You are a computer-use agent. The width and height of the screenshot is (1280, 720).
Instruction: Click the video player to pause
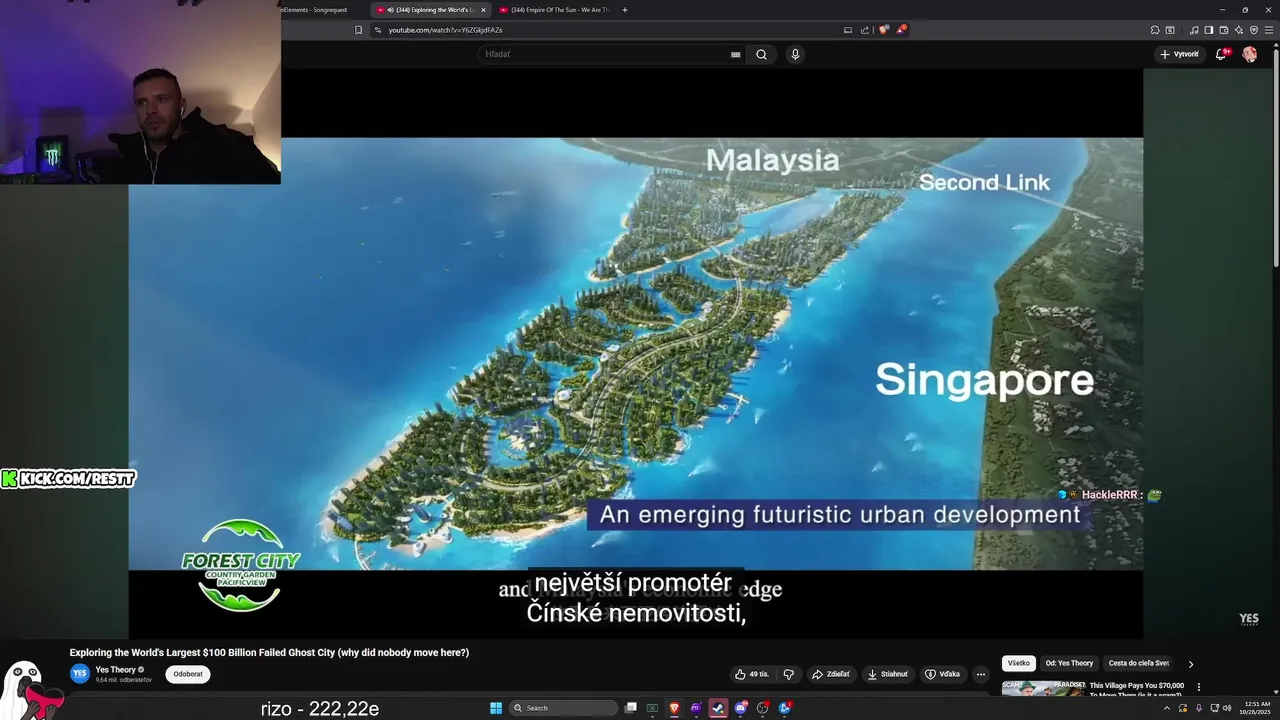[x=635, y=354]
